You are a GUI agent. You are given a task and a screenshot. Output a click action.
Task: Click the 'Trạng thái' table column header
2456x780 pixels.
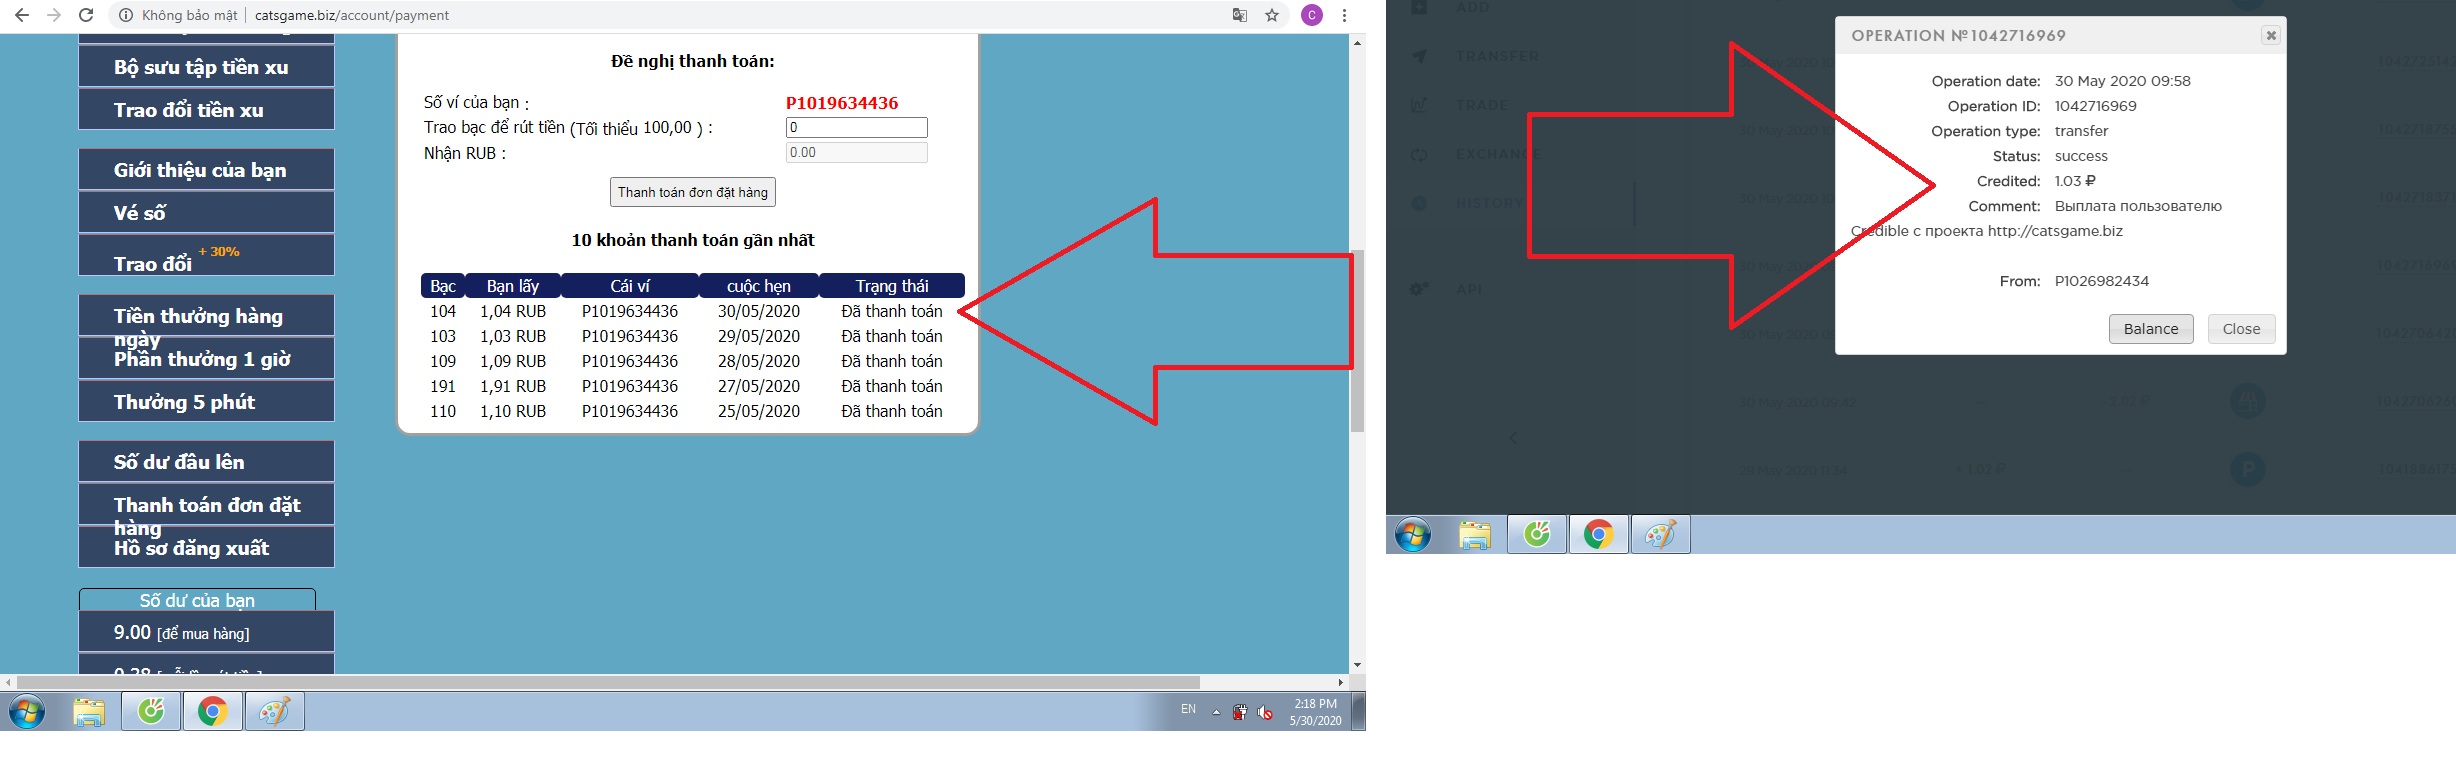click(x=892, y=286)
